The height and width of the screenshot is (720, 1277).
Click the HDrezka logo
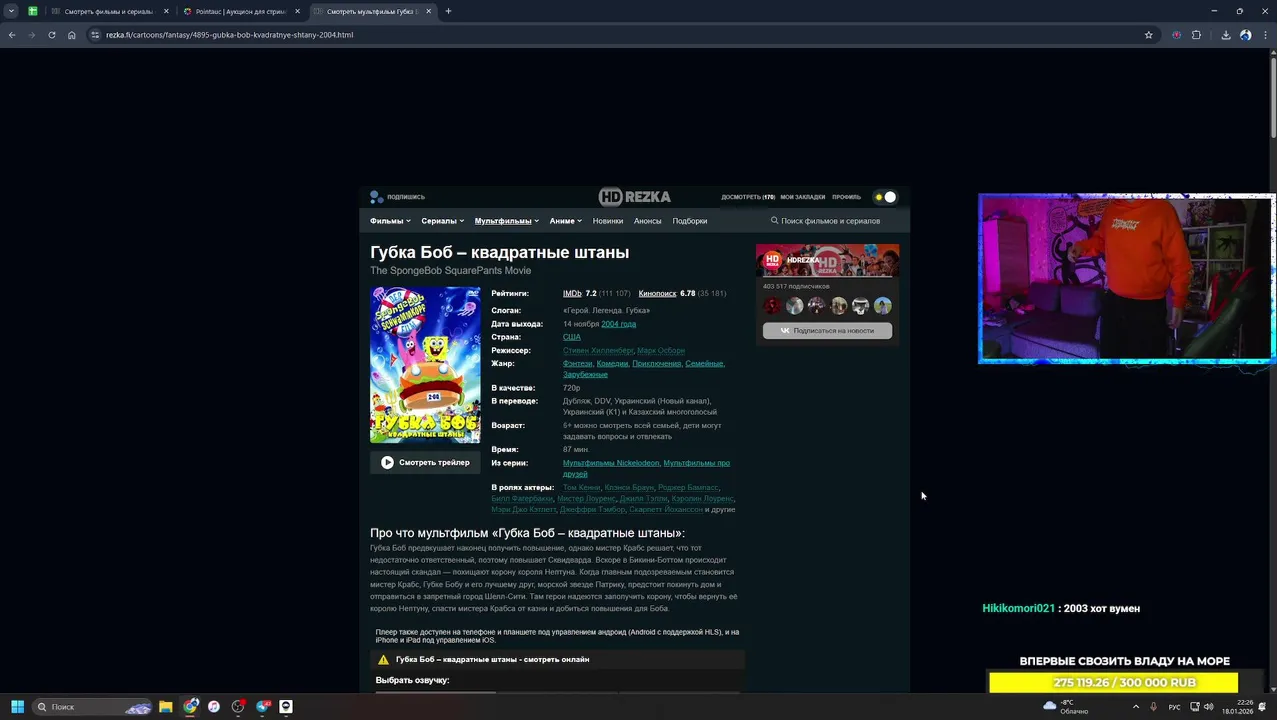[x=635, y=197]
